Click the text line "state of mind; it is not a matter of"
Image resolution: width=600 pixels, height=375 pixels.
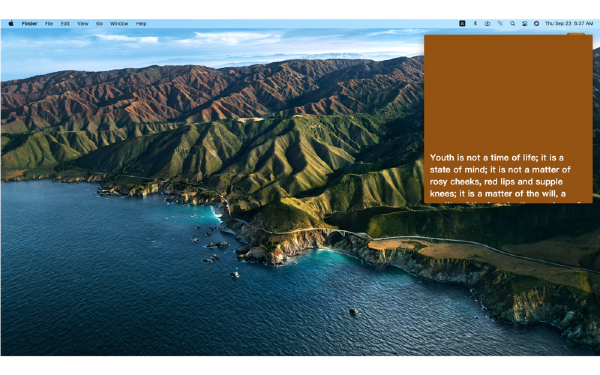[500, 170]
